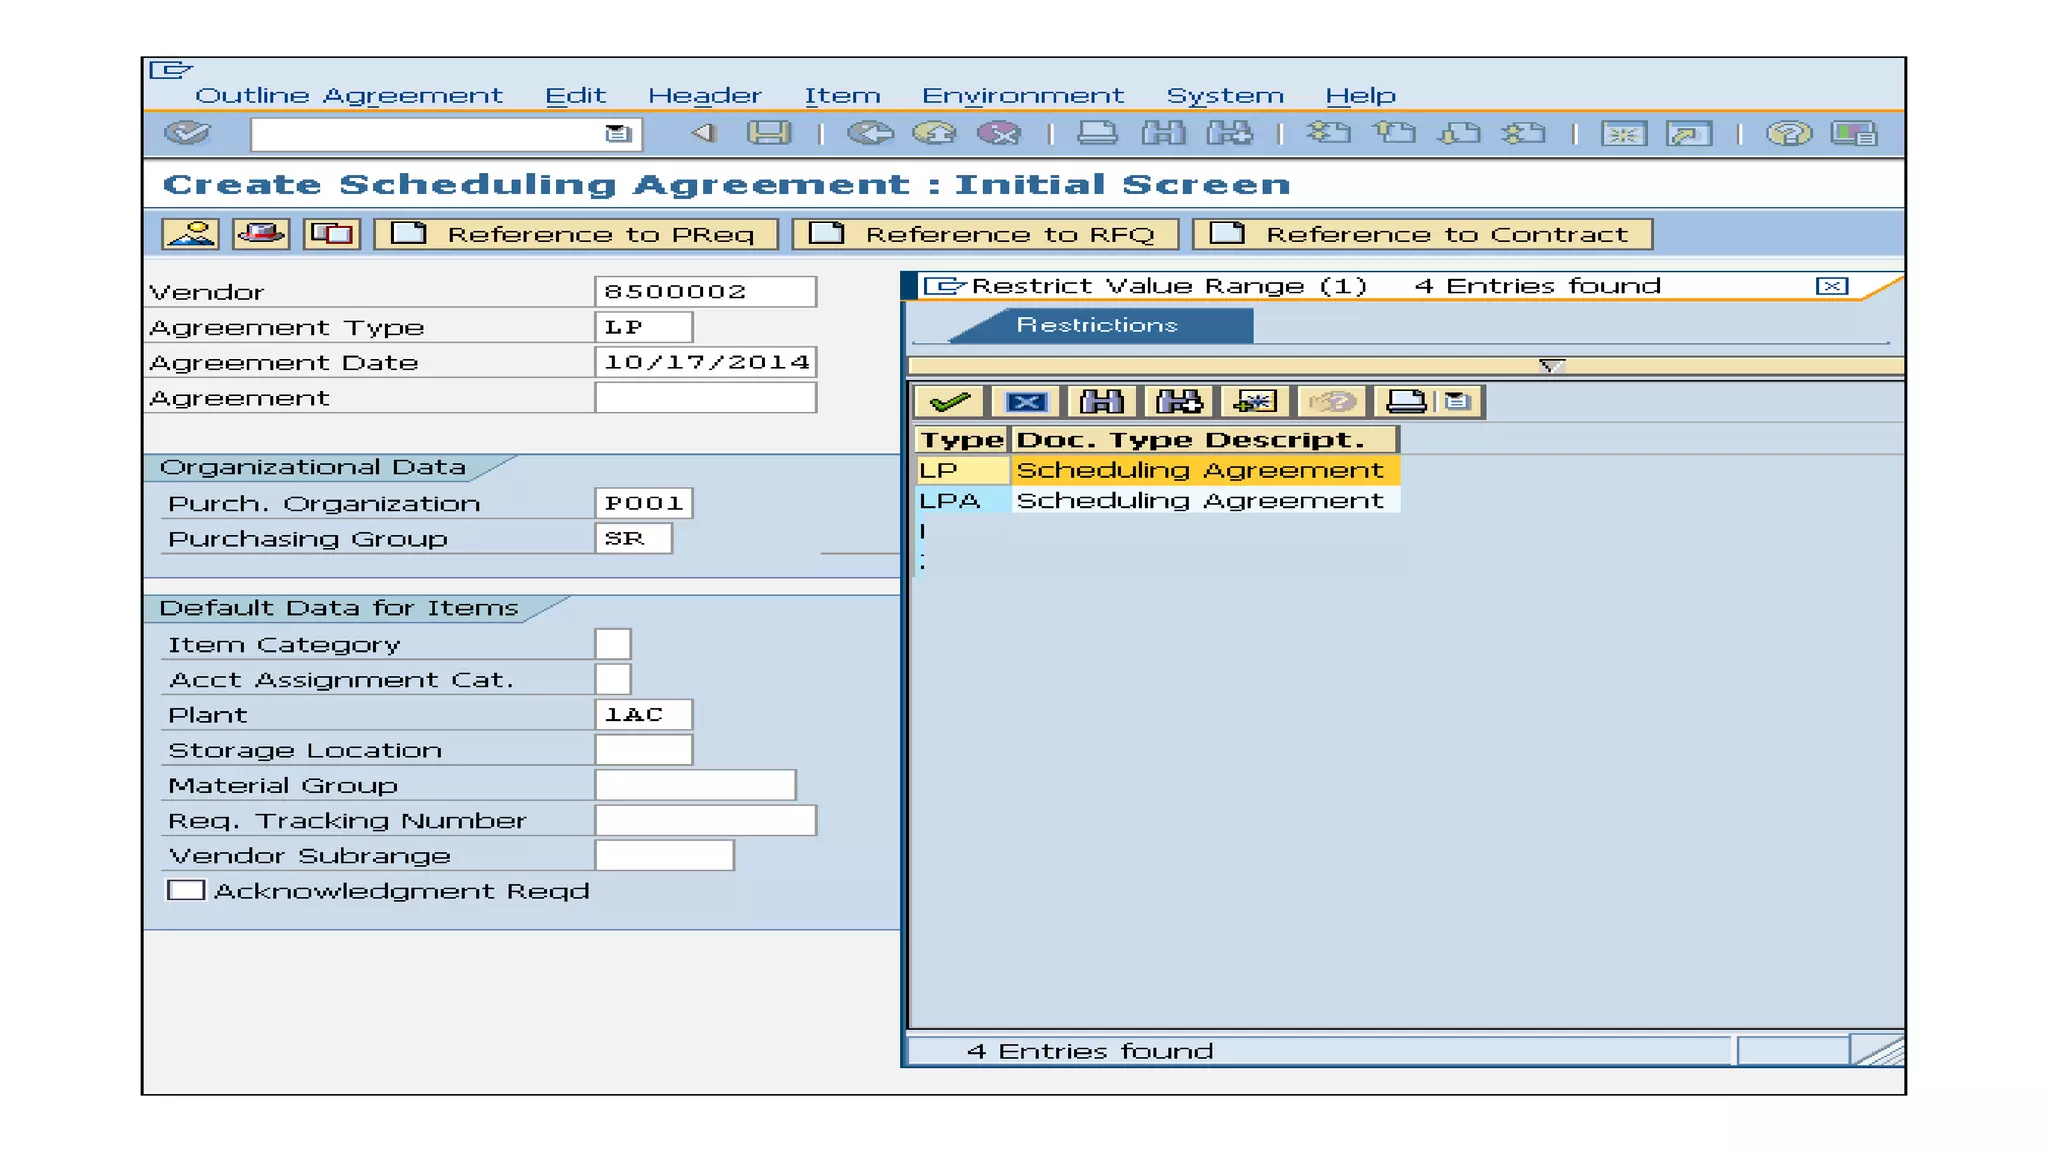Open the Environment menu
The image size is (2048, 1152).
tap(1022, 96)
